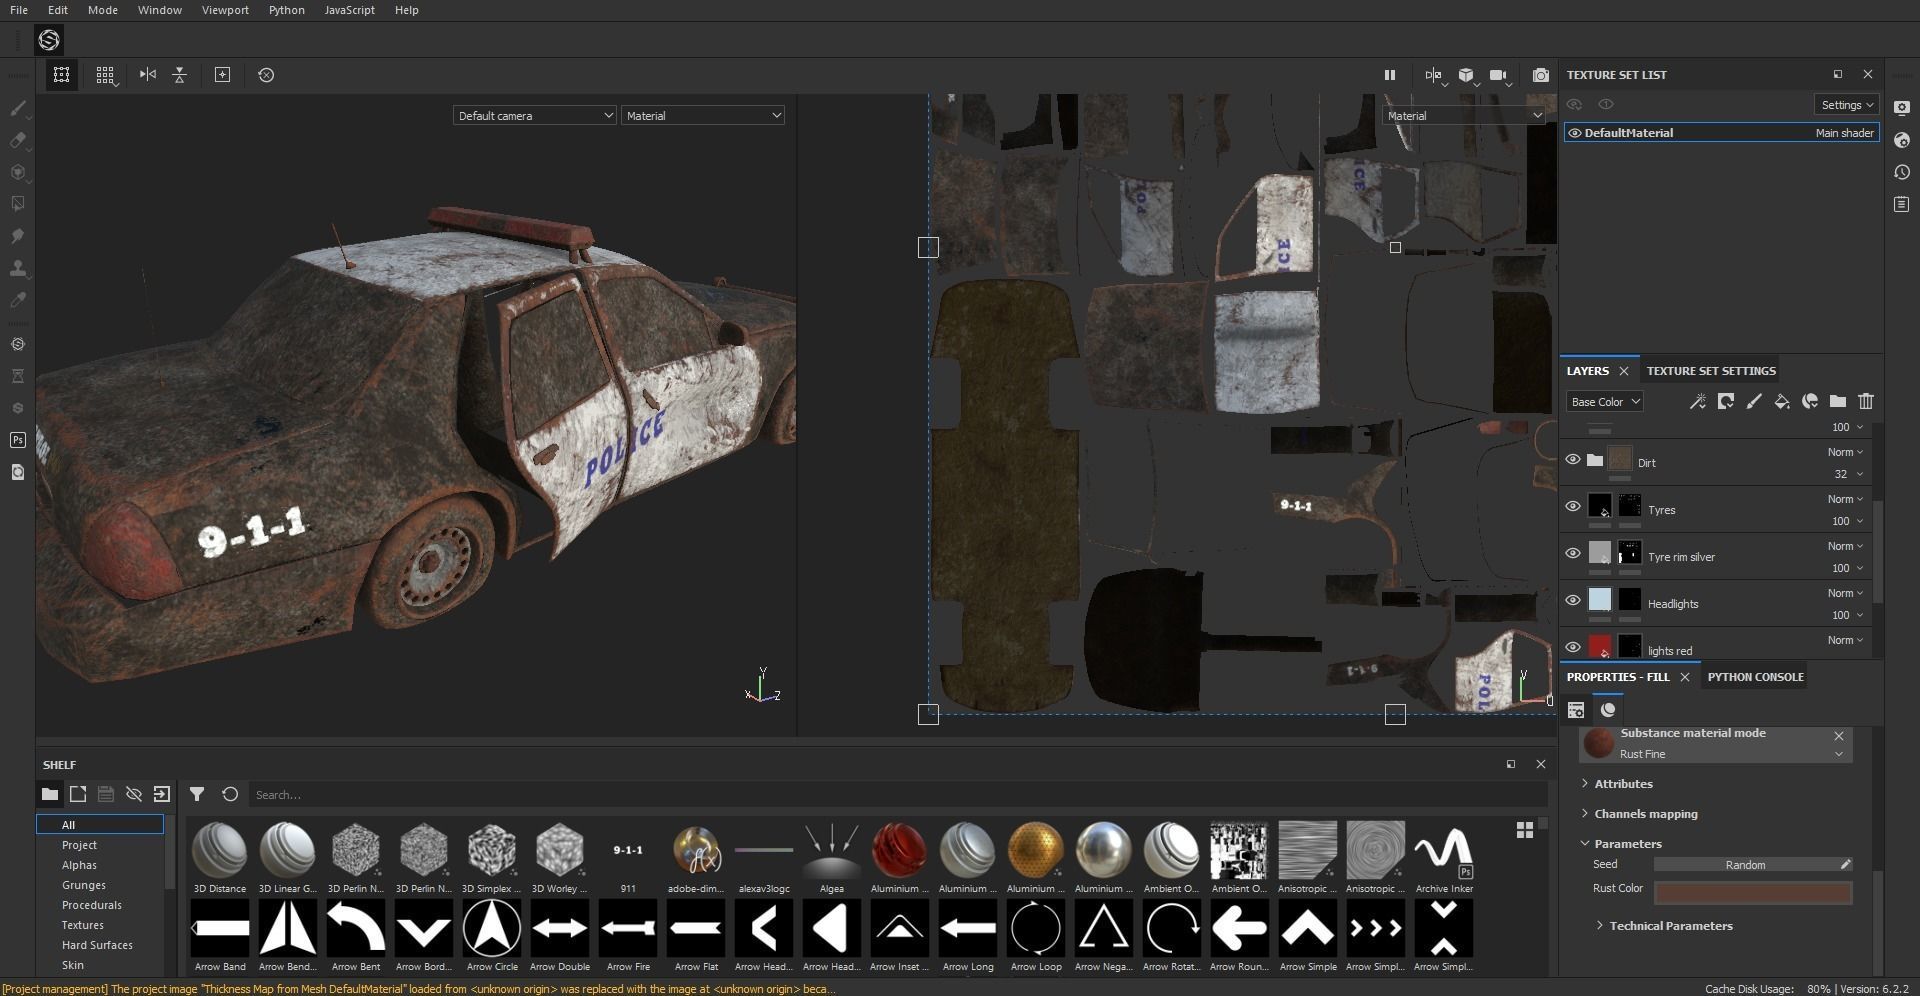Hide the Dirt folder layer
The width and height of the screenshot is (1920, 996).
pos(1573,460)
